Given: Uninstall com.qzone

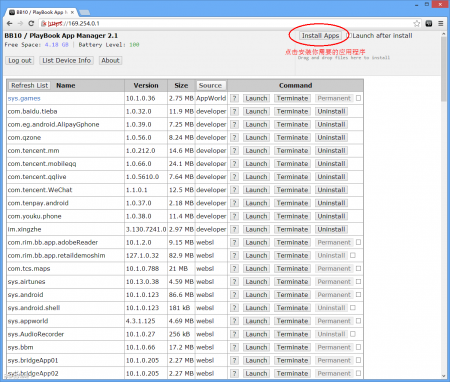Looking at the screenshot, I should click(331, 137).
